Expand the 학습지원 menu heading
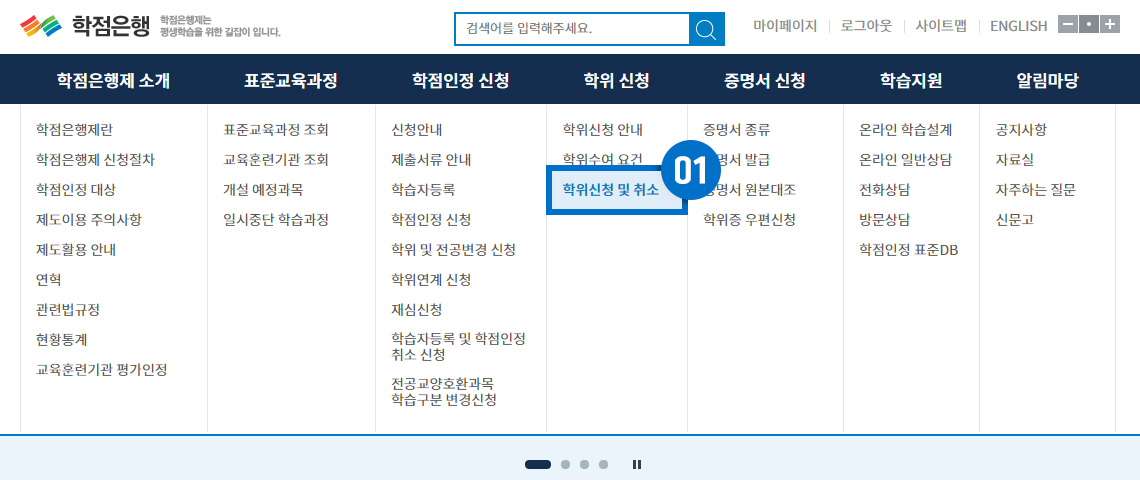Screen dimensions: 1140x480 pyautogui.click(x=910, y=81)
